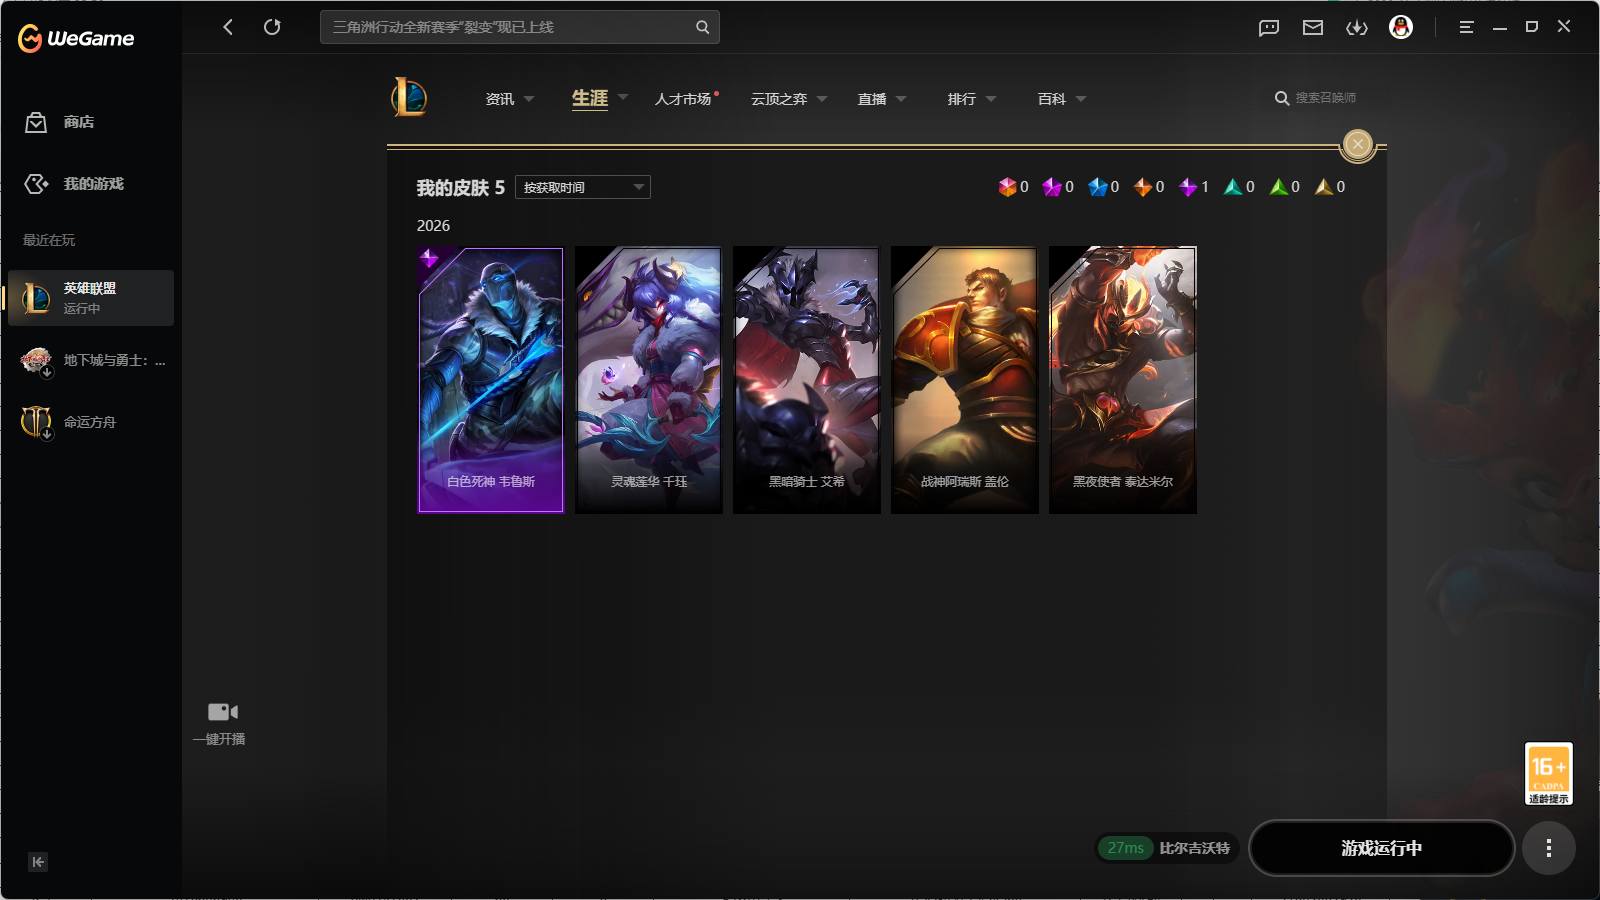Screen dimensions: 1600x900
Task: Click the WeGame logo
Action: point(76,38)
